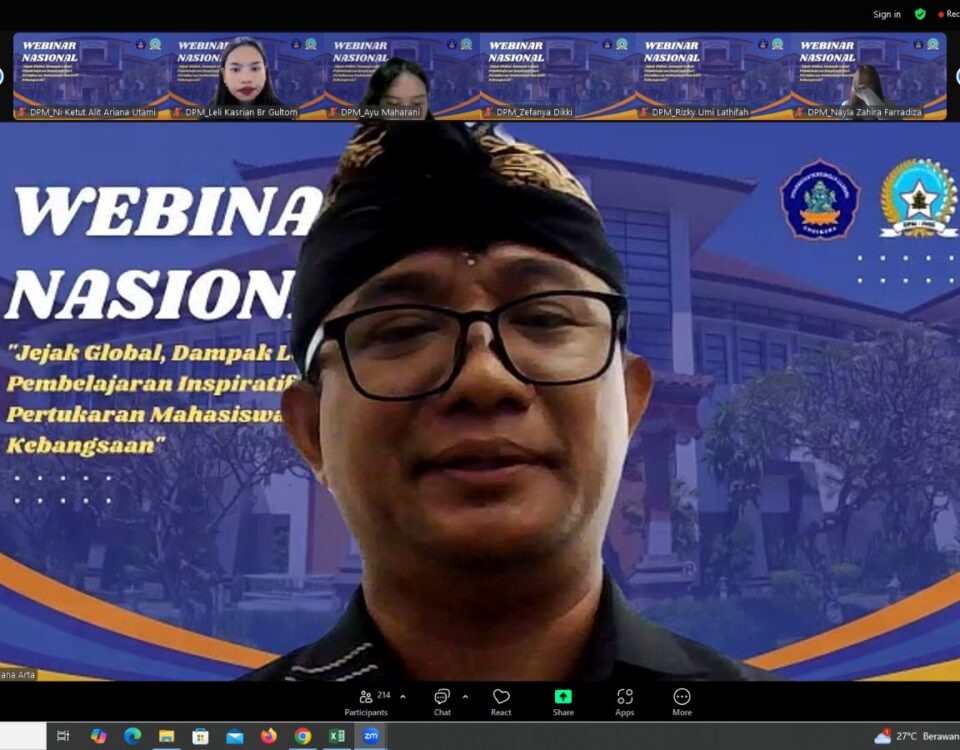Switch to Google Chrome in taskbar
Screen dimensions: 960x750
303,736
